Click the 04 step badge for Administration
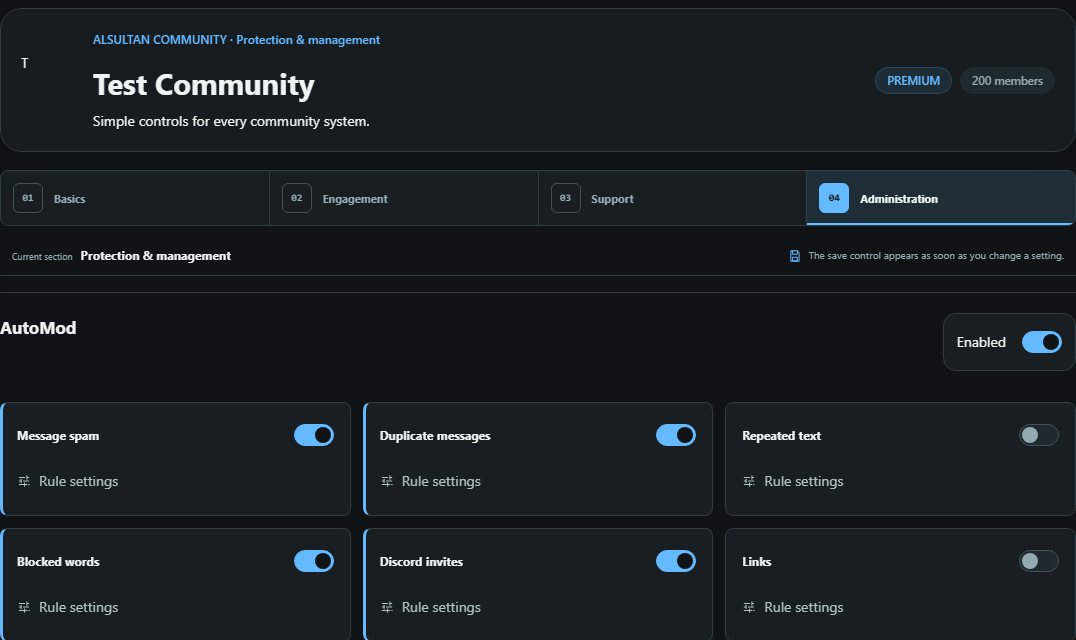 point(834,198)
